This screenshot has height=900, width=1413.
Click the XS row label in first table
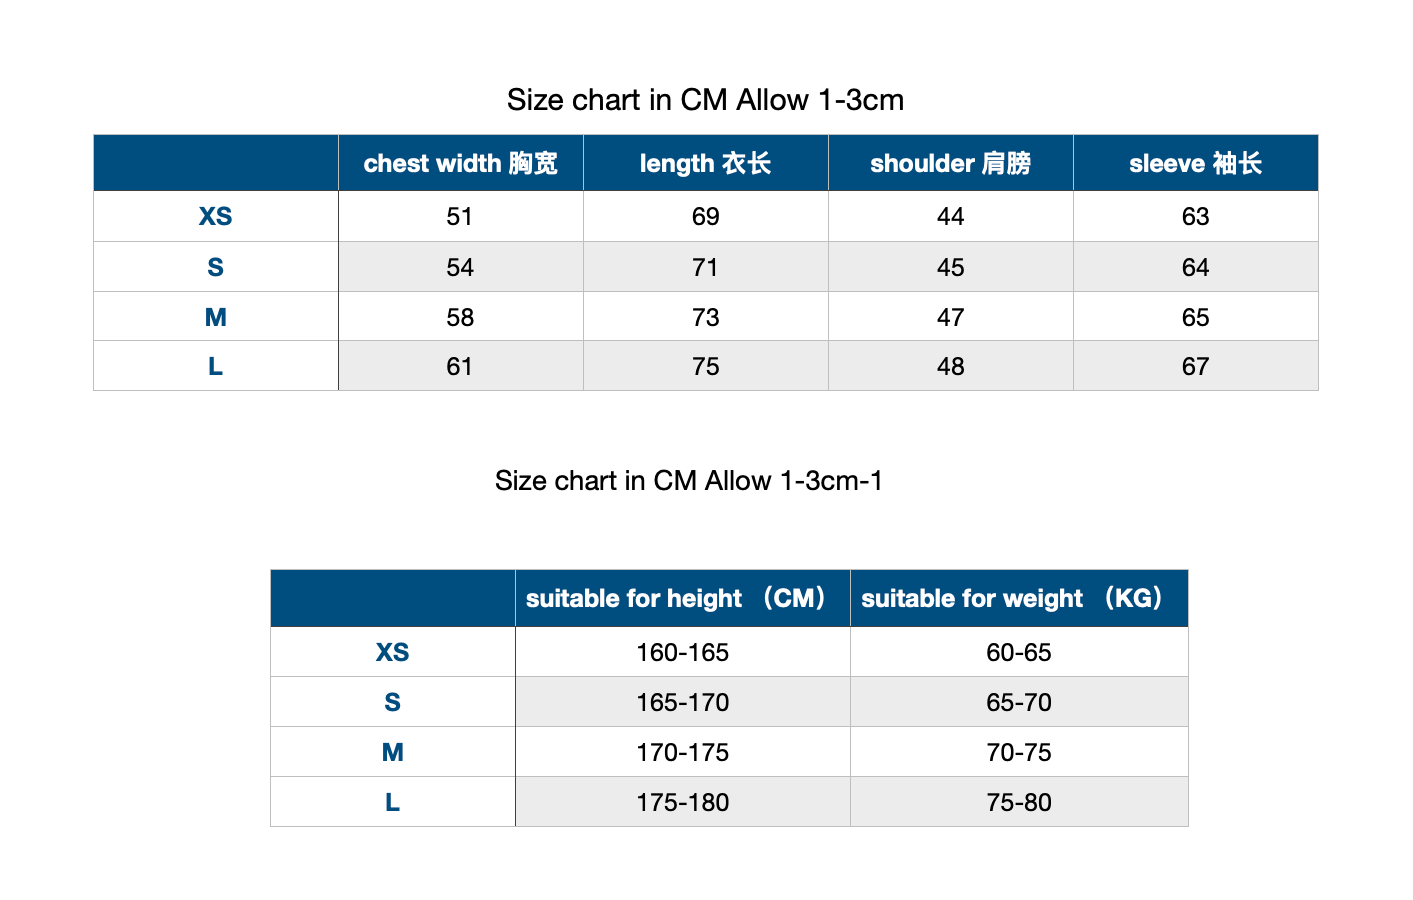216,216
